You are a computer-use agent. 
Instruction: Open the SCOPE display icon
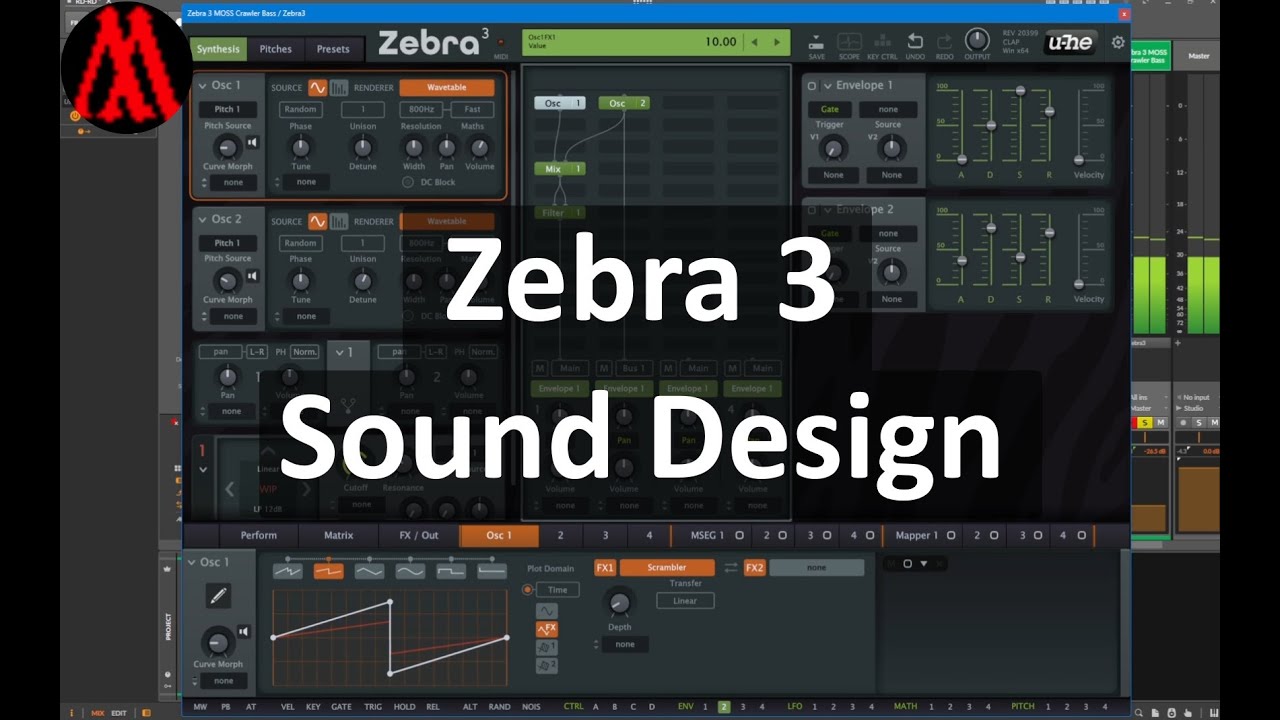[849, 41]
